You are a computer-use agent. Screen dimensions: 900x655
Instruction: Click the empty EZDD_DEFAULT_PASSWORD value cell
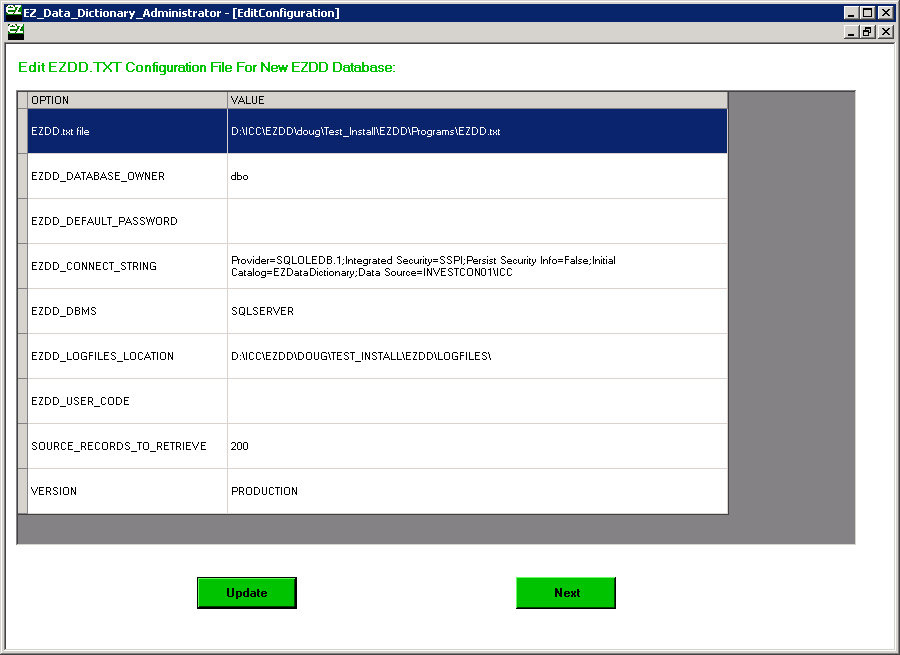click(477, 221)
